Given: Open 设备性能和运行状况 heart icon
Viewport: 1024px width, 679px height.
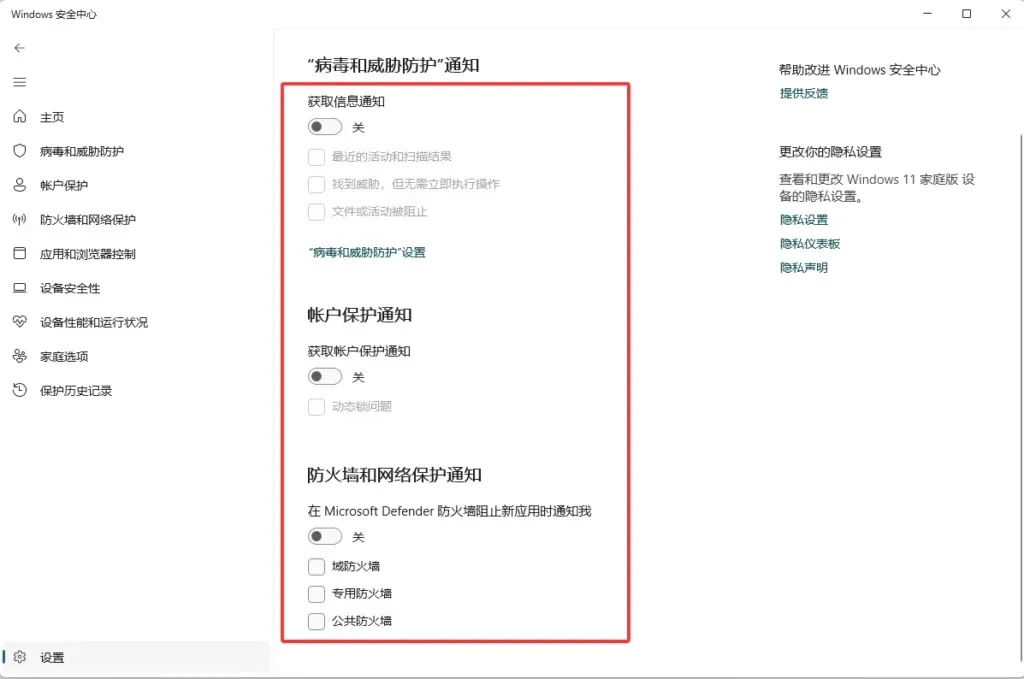Looking at the screenshot, I should 20,322.
